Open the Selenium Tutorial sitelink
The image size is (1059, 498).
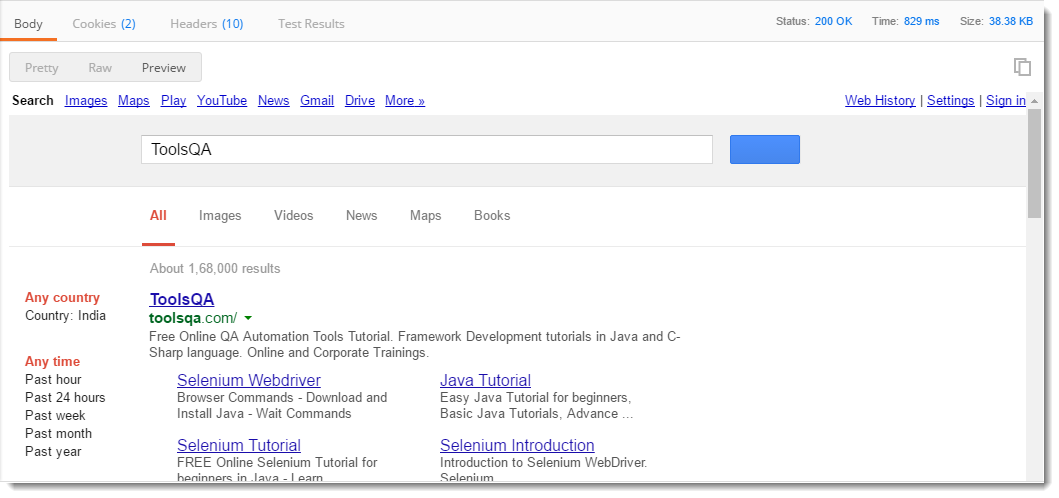coord(239,445)
